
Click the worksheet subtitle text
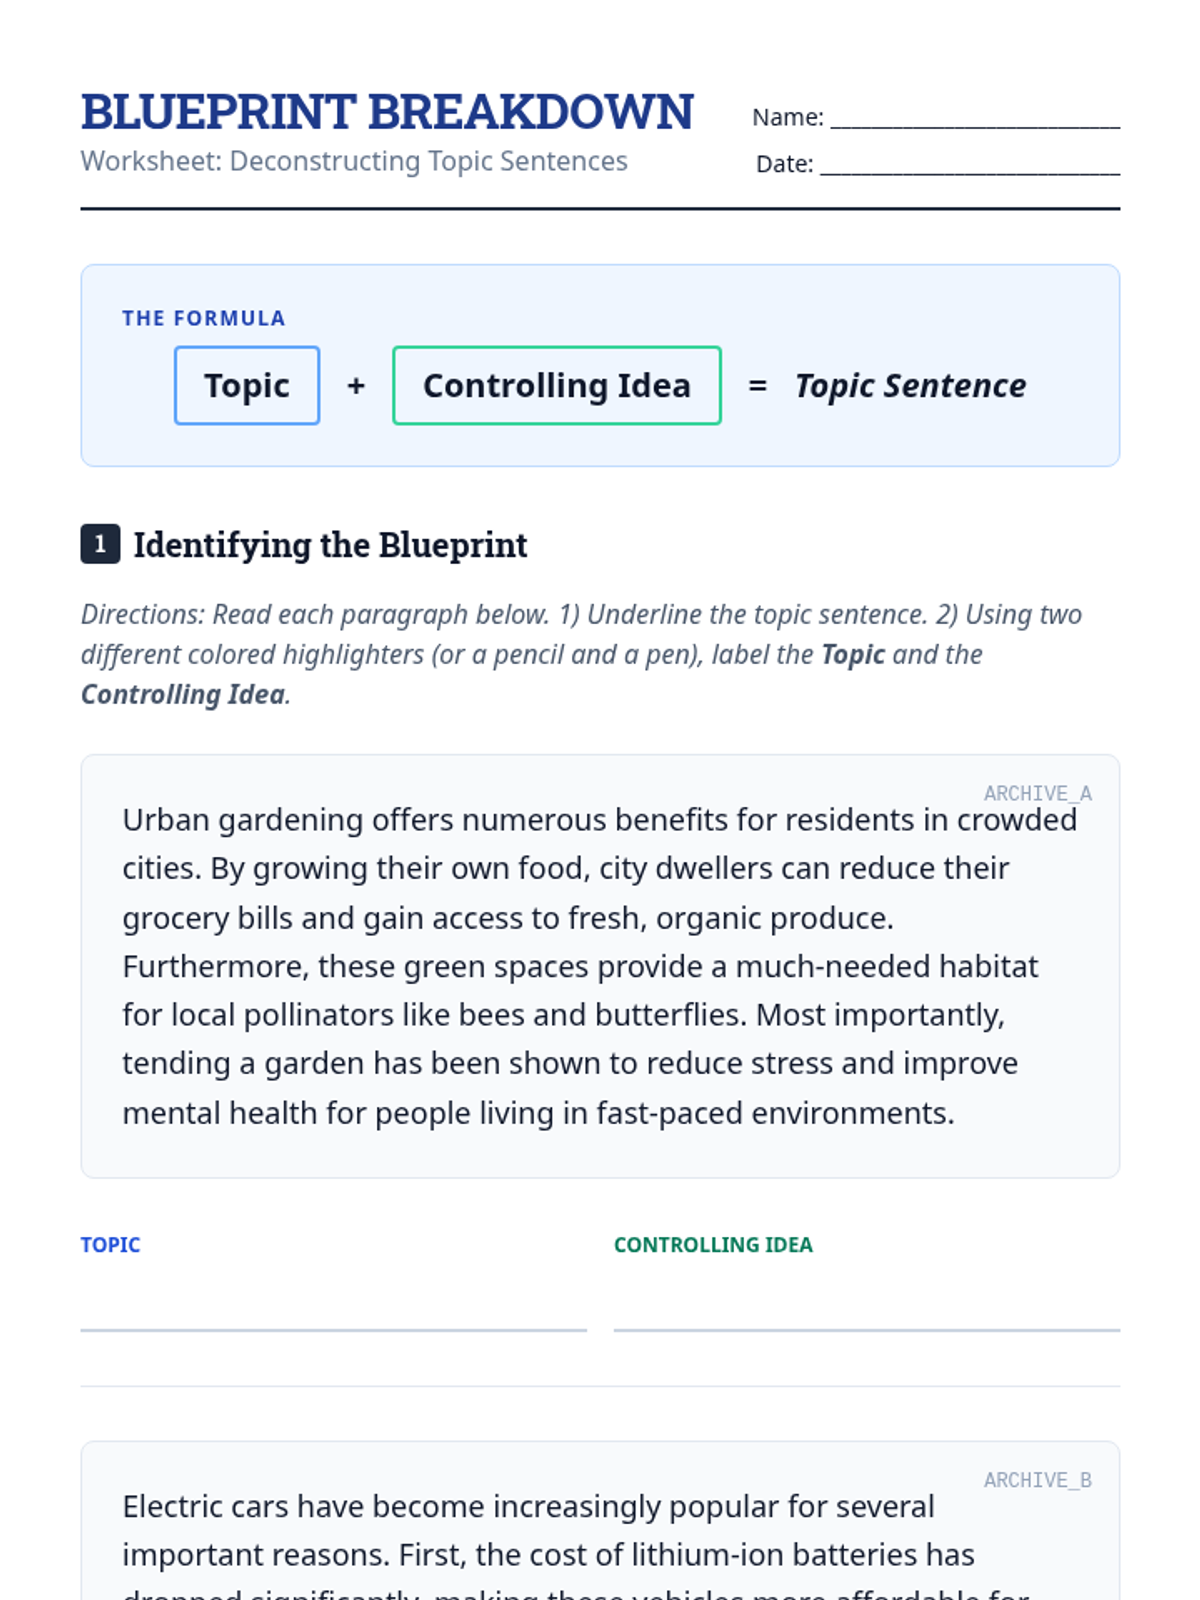pyautogui.click(x=354, y=161)
